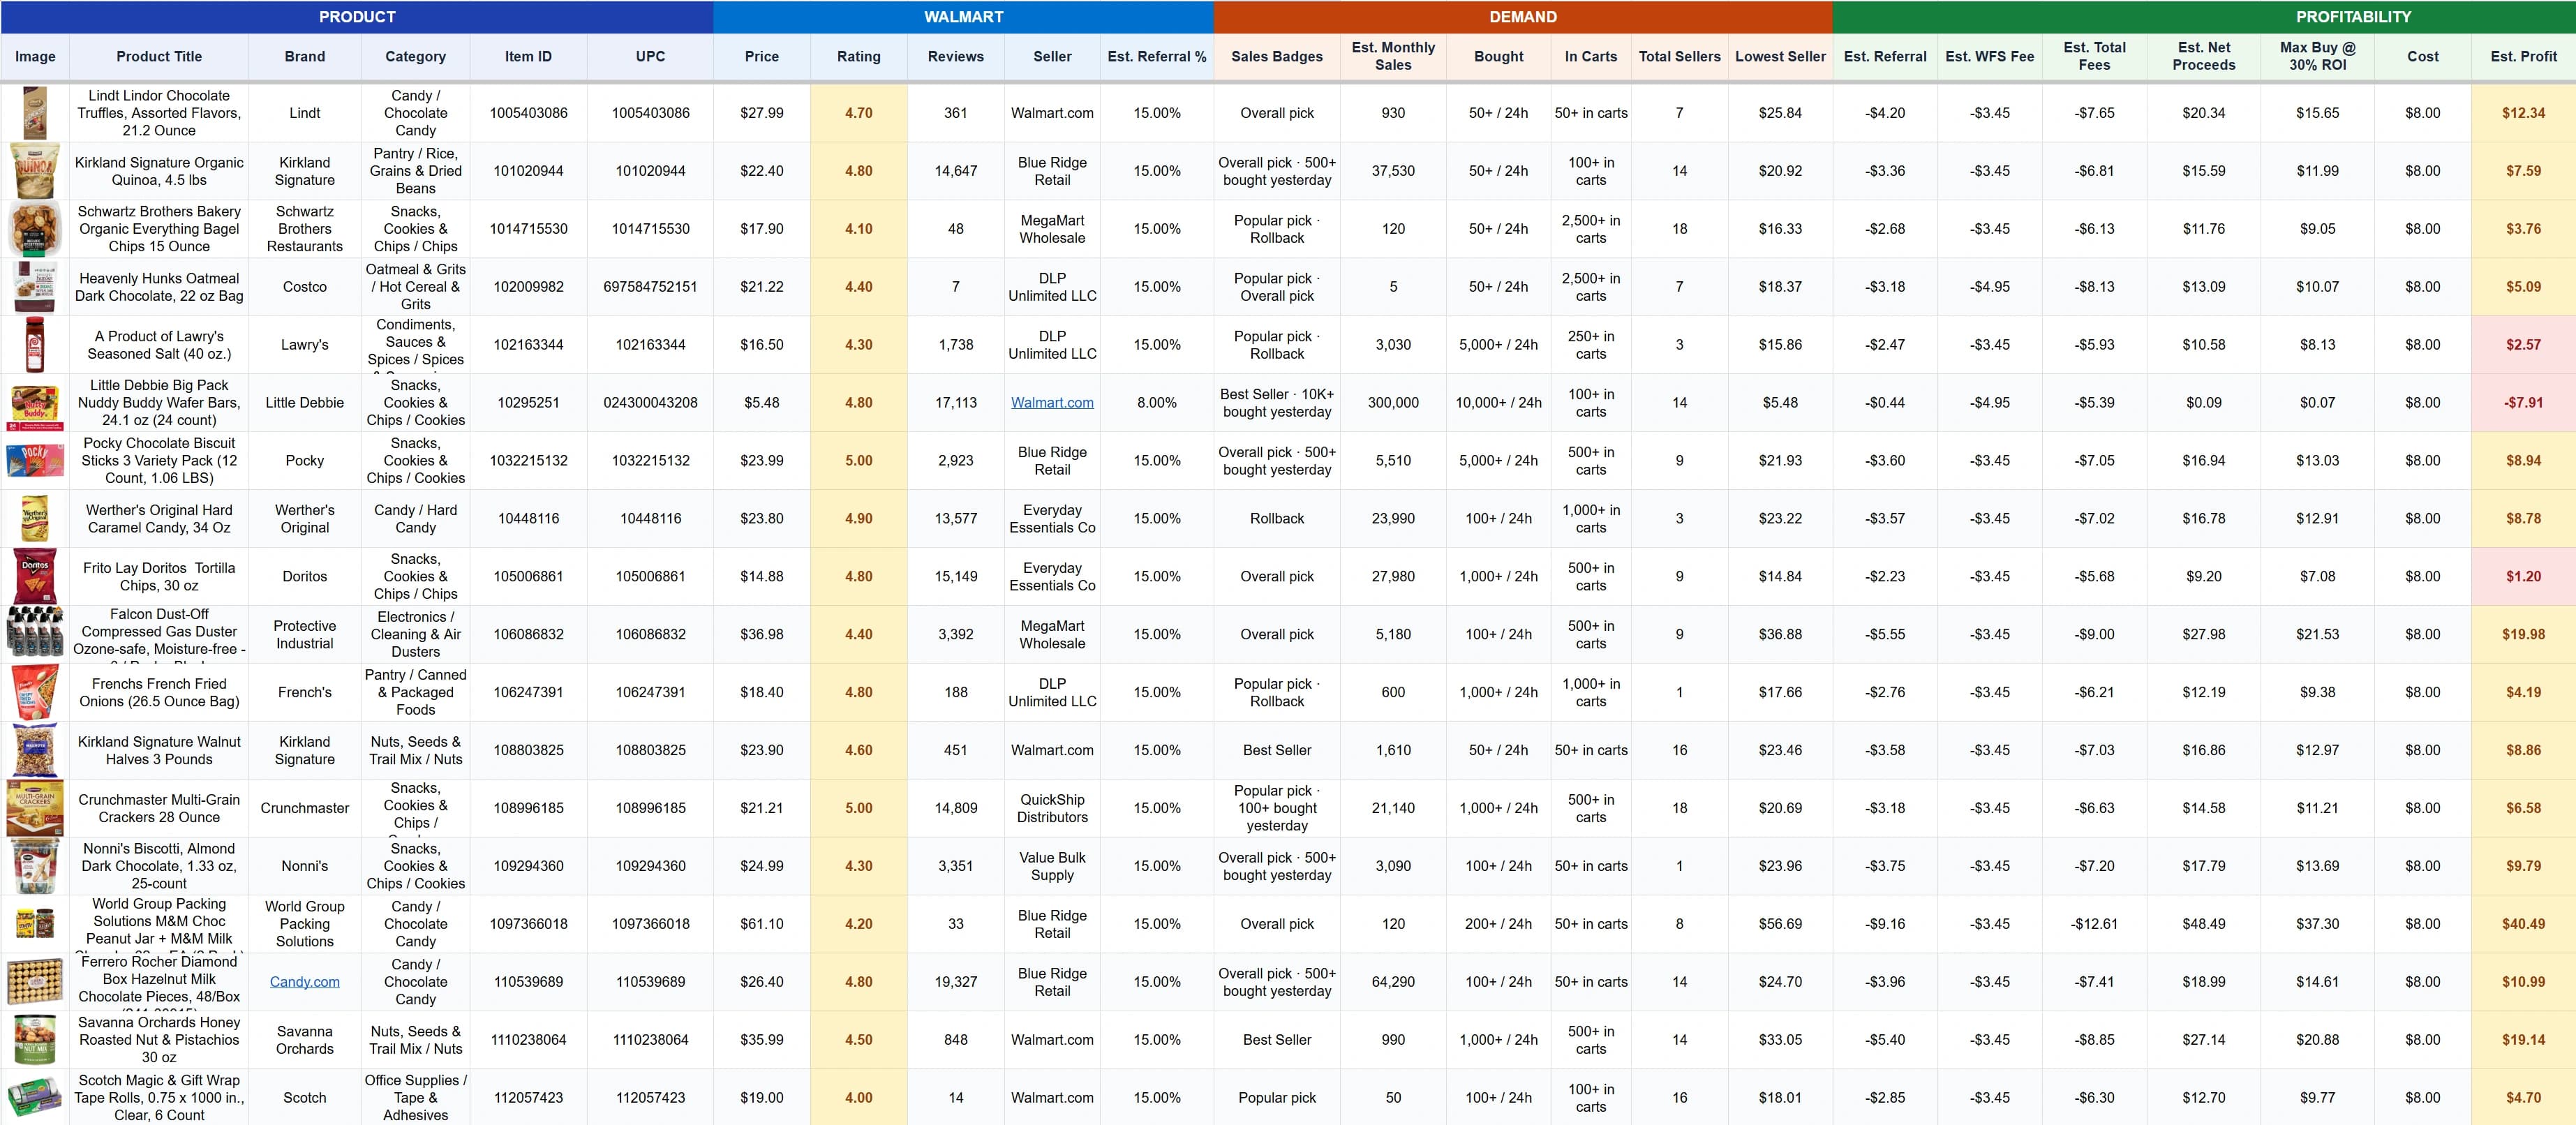Click the PRODUCT group header
Screen dimensions: 2576x1125
(357, 16)
